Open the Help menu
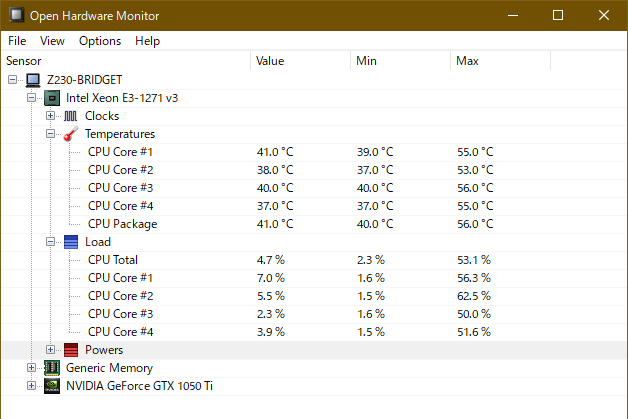Image resolution: width=628 pixels, height=419 pixels. (x=147, y=41)
